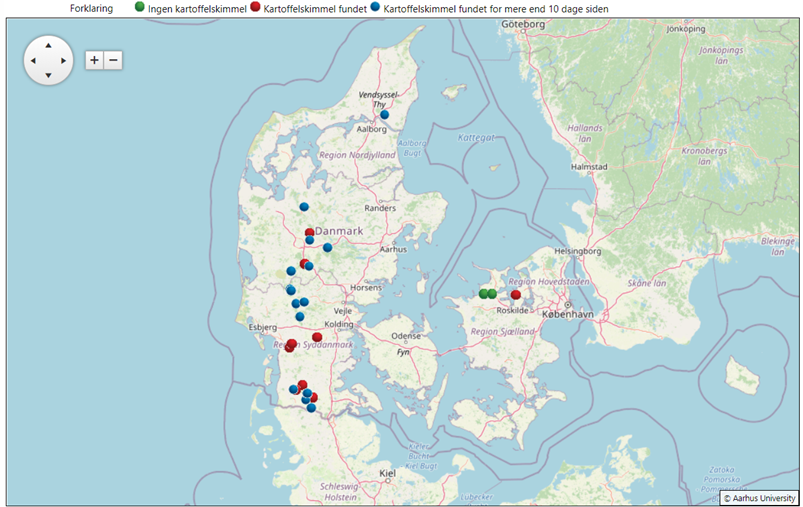Image resolution: width=803 pixels, height=507 pixels.
Task: Pan the map down with the arrow
Action: pos(48,76)
